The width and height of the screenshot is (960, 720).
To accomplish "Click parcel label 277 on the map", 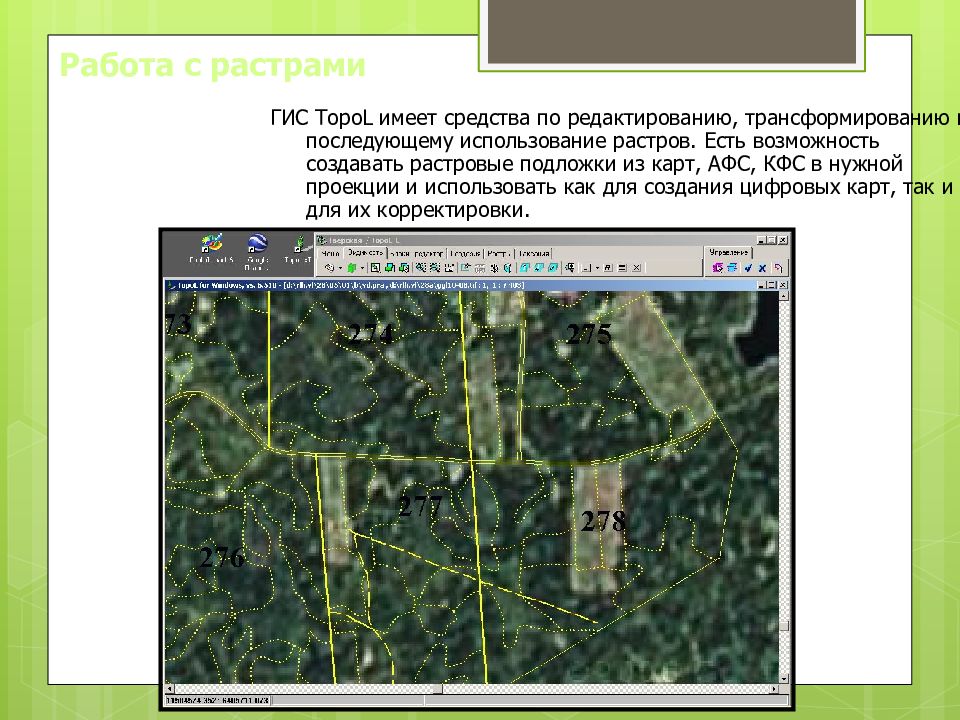I will point(420,507).
